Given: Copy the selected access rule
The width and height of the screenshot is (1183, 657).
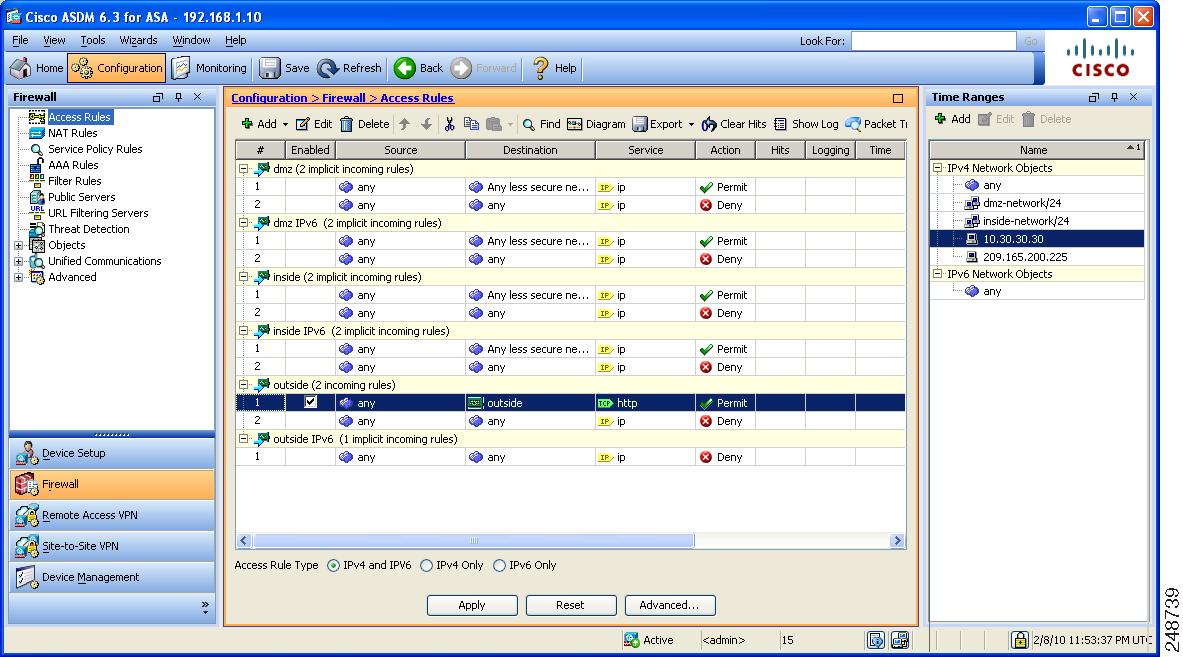Looking at the screenshot, I should (472, 124).
